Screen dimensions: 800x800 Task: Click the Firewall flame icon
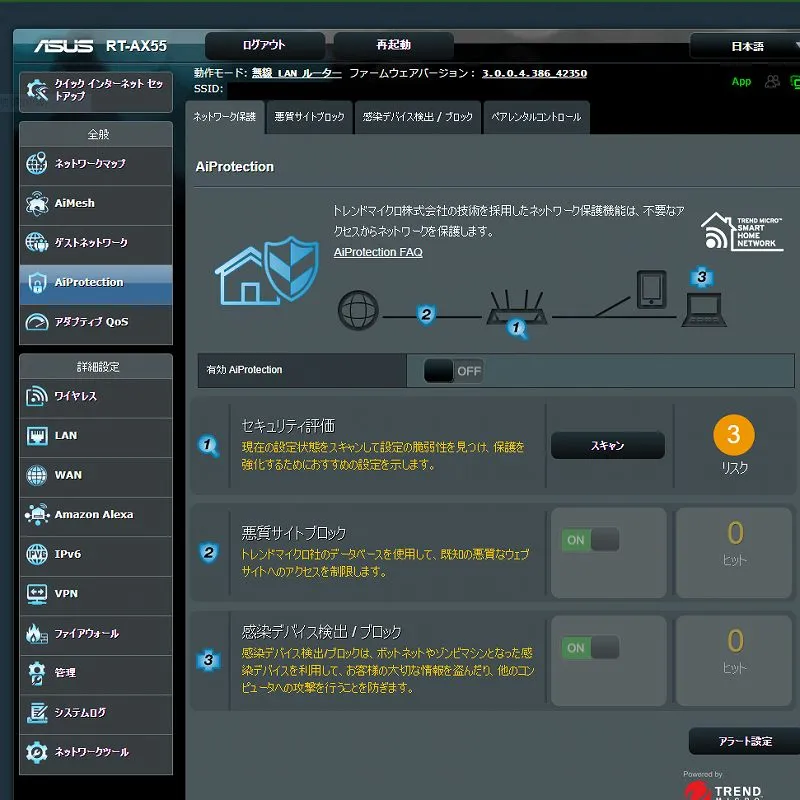[x=36, y=634]
